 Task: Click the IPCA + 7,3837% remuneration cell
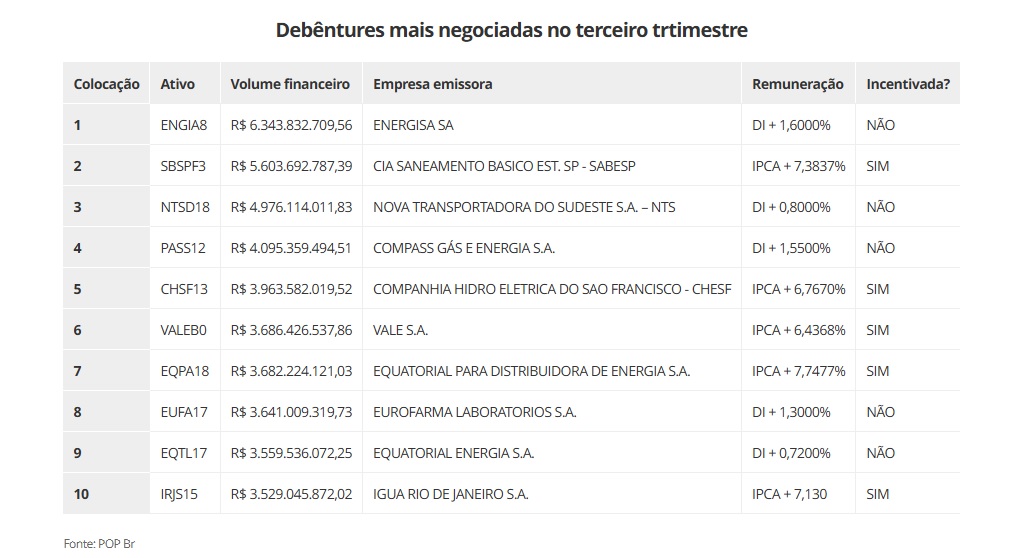click(x=798, y=166)
